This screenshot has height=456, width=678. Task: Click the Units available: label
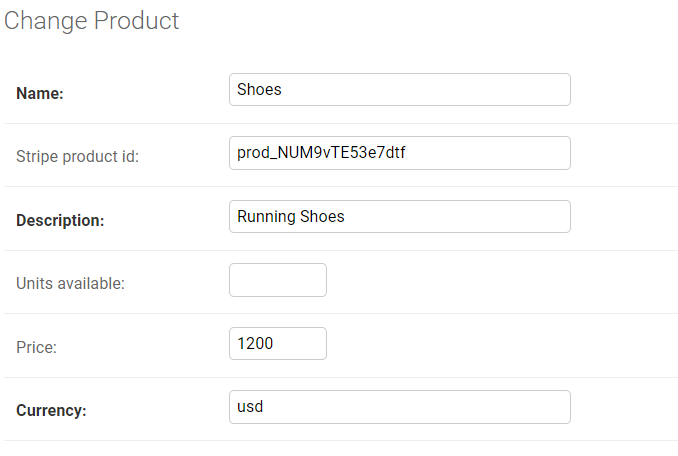tap(70, 284)
